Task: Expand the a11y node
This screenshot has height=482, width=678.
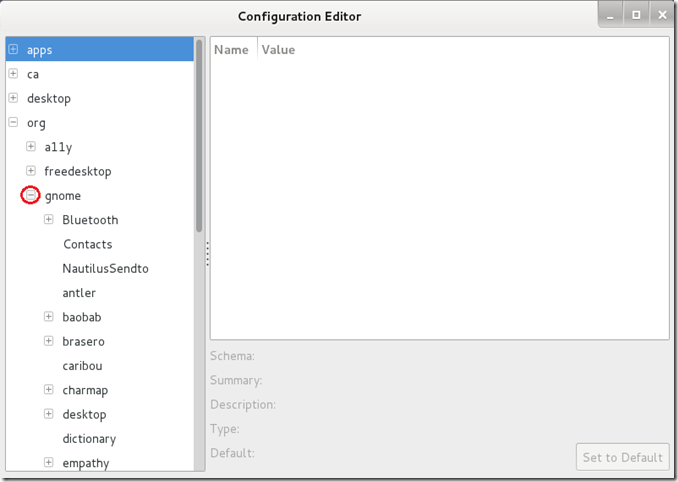Action: click(x=31, y=147)
